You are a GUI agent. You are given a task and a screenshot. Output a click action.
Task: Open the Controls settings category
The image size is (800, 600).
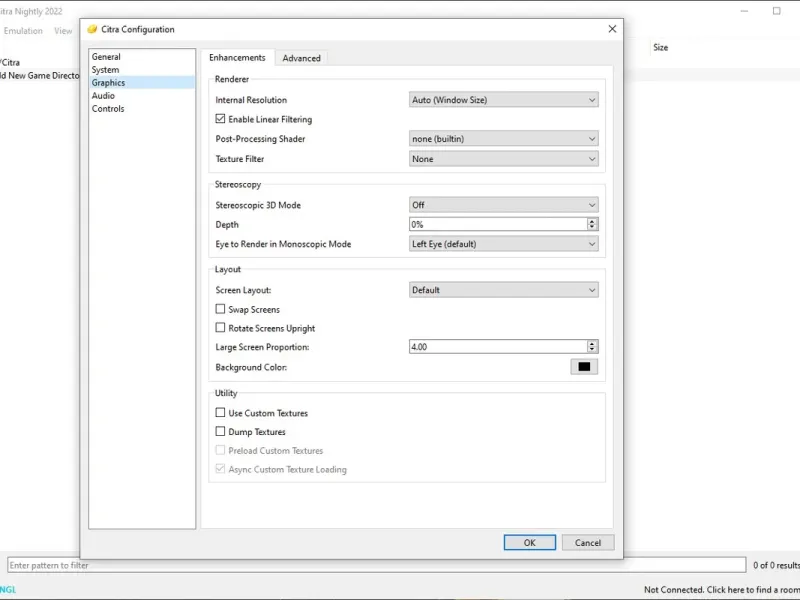pyautogui.click(x=142, y=109)
